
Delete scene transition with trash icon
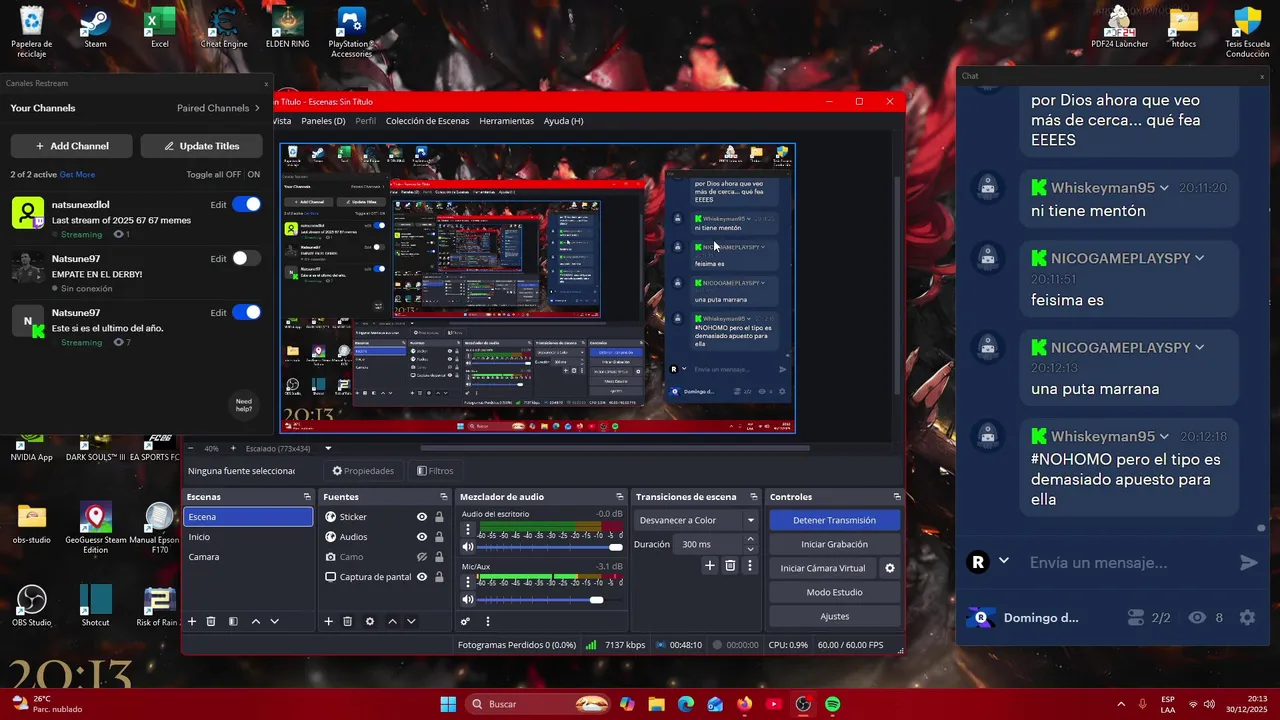tap(730, 565)
